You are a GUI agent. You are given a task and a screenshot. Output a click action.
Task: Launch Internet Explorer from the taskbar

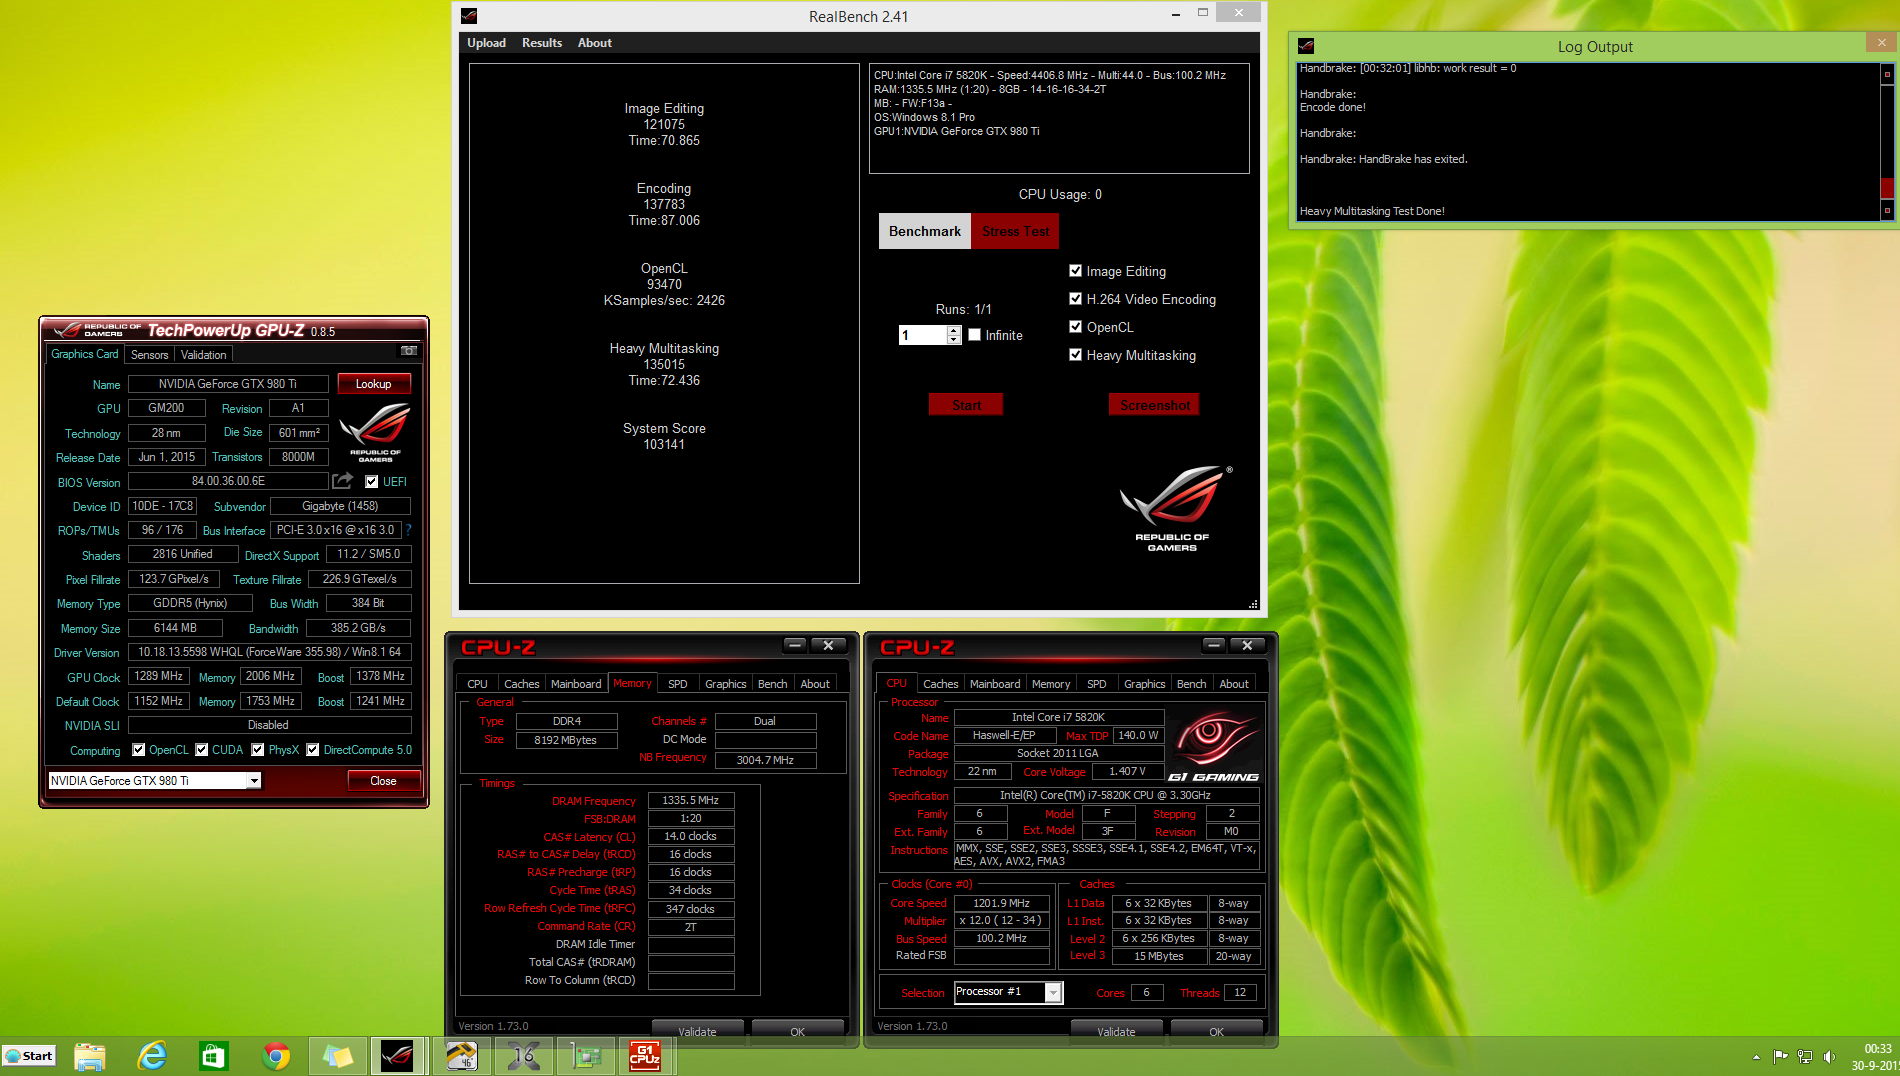click(152, 1056)
